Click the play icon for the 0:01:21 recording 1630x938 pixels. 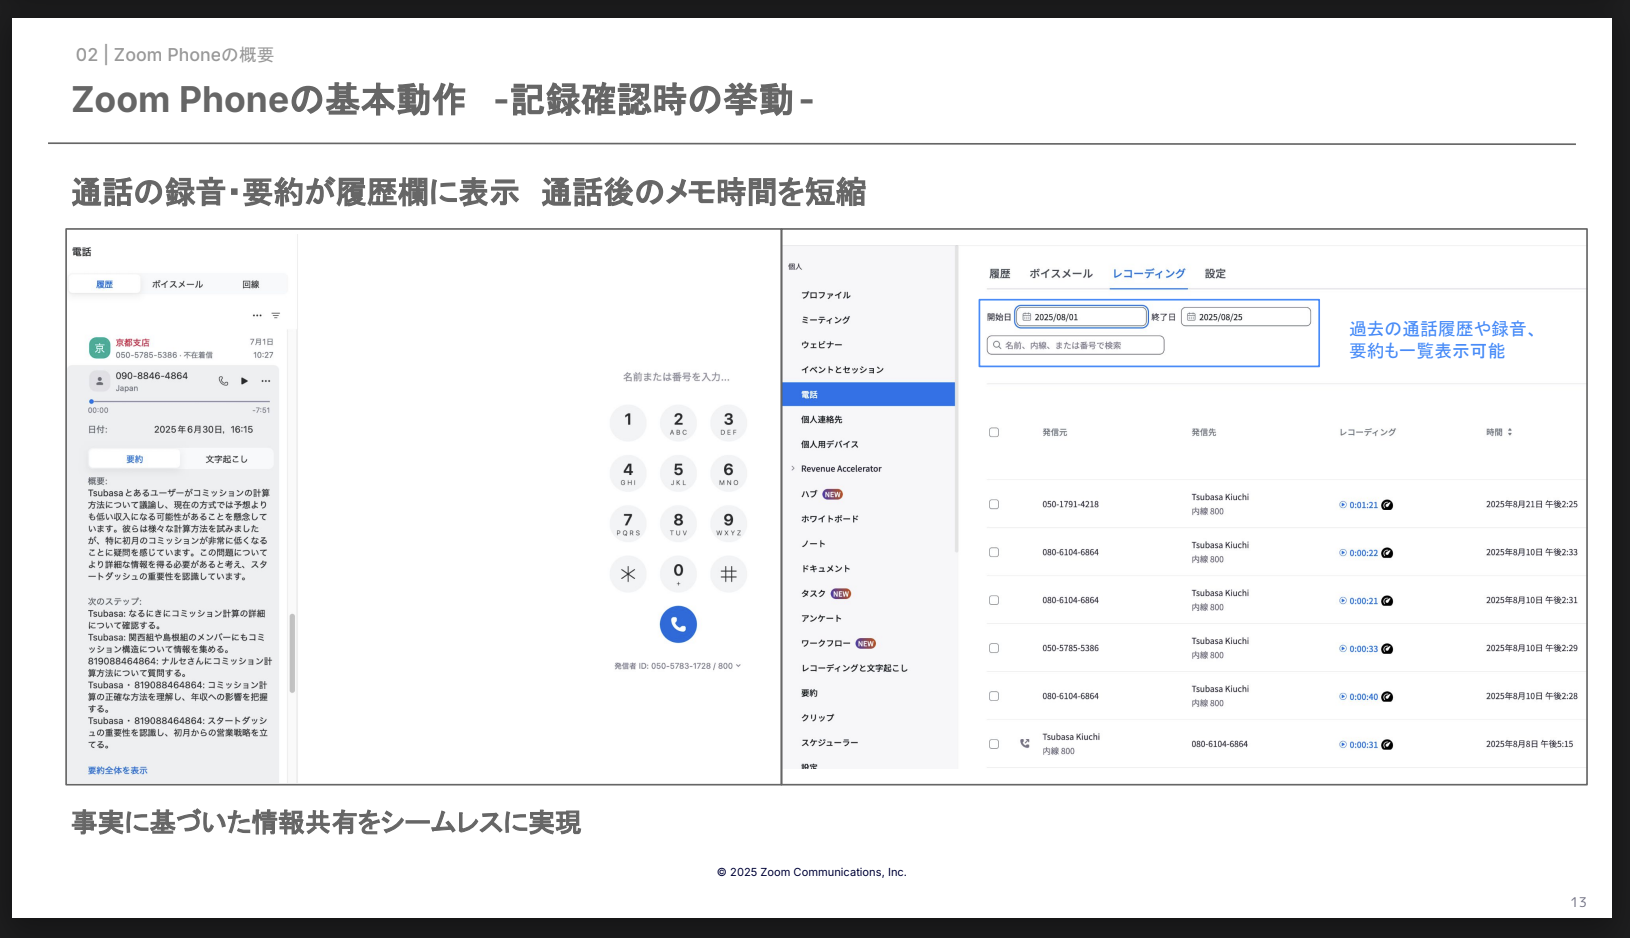1343,505
